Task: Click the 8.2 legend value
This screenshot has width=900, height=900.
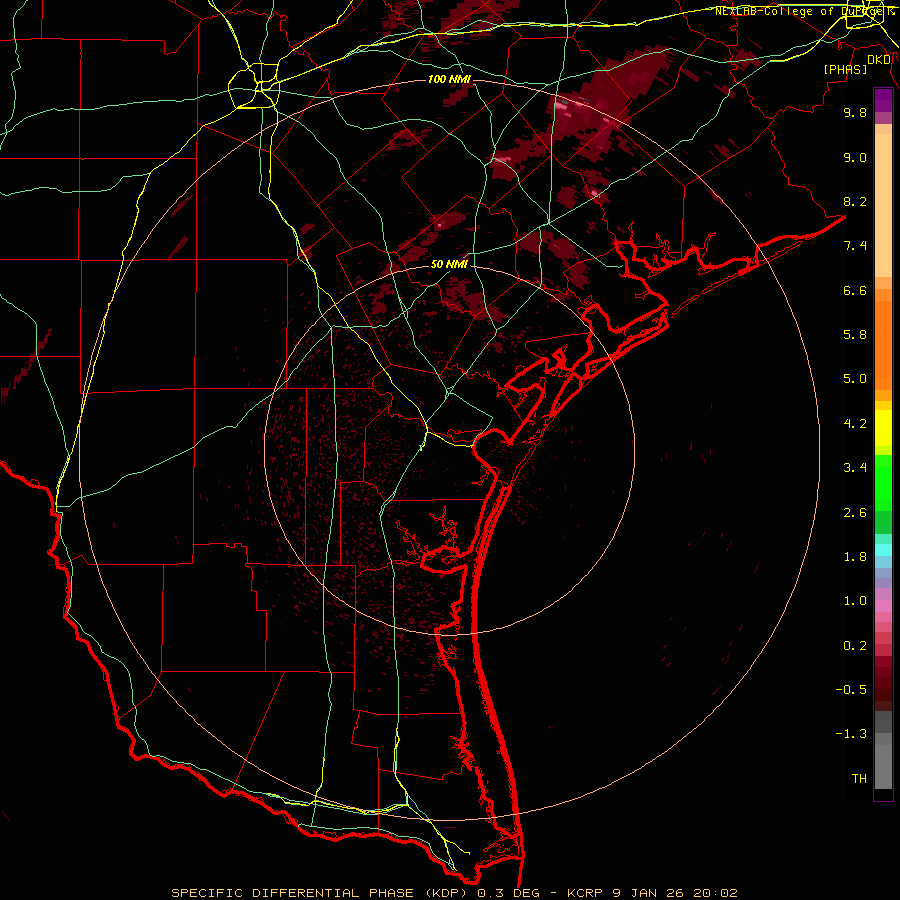Action: pos(855,201)
